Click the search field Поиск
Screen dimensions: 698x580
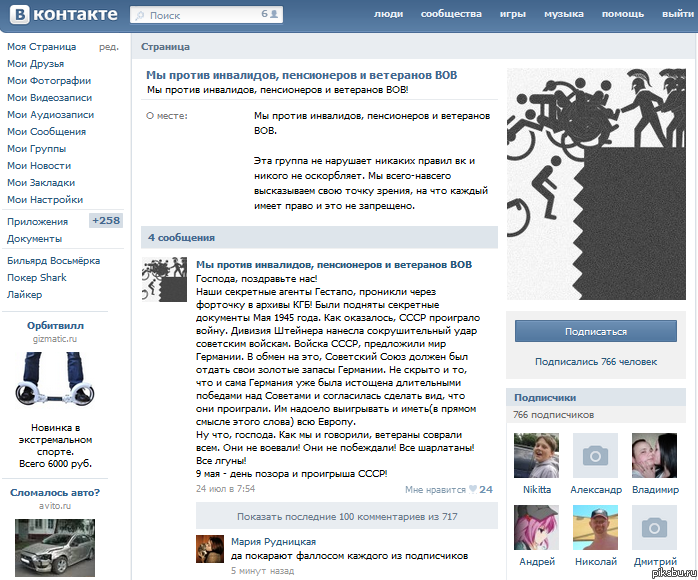(x=206, y=15)
